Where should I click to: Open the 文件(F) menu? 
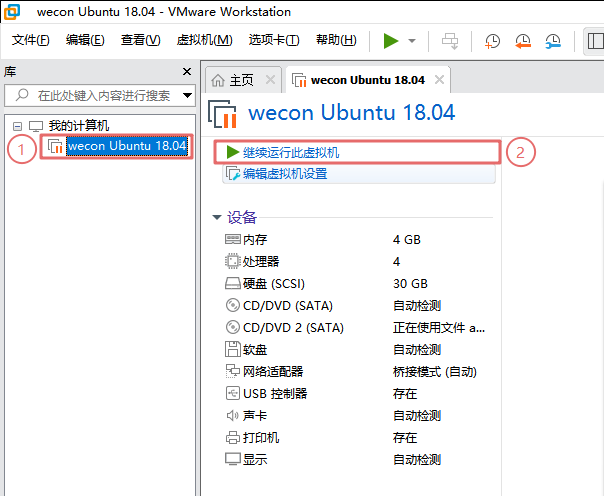(31, 40)
